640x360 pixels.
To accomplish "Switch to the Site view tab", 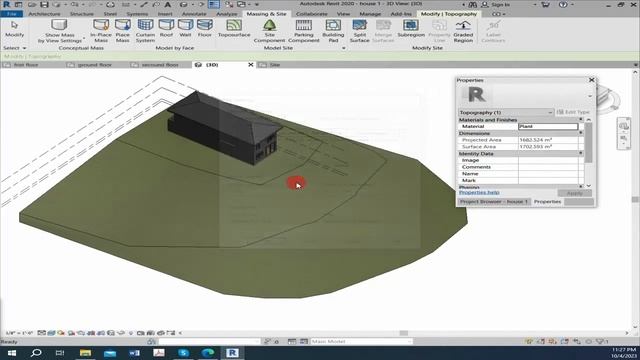I will click(x=275, y=65).
